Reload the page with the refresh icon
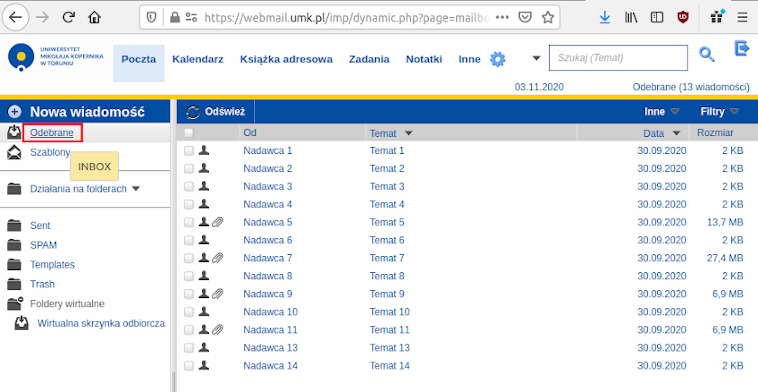This screenshot has width=758, height=392. [x=69, y=17]
